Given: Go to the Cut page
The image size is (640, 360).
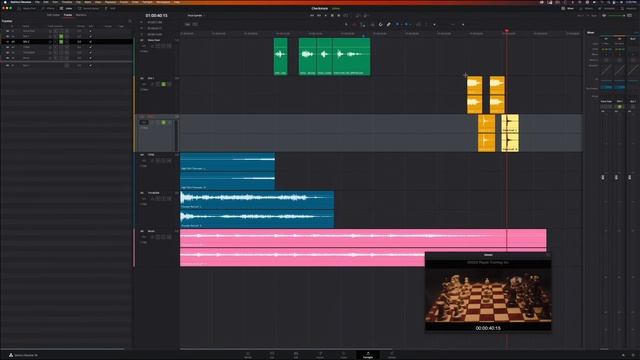Looking at the screenshot, I should pos(272,355).
